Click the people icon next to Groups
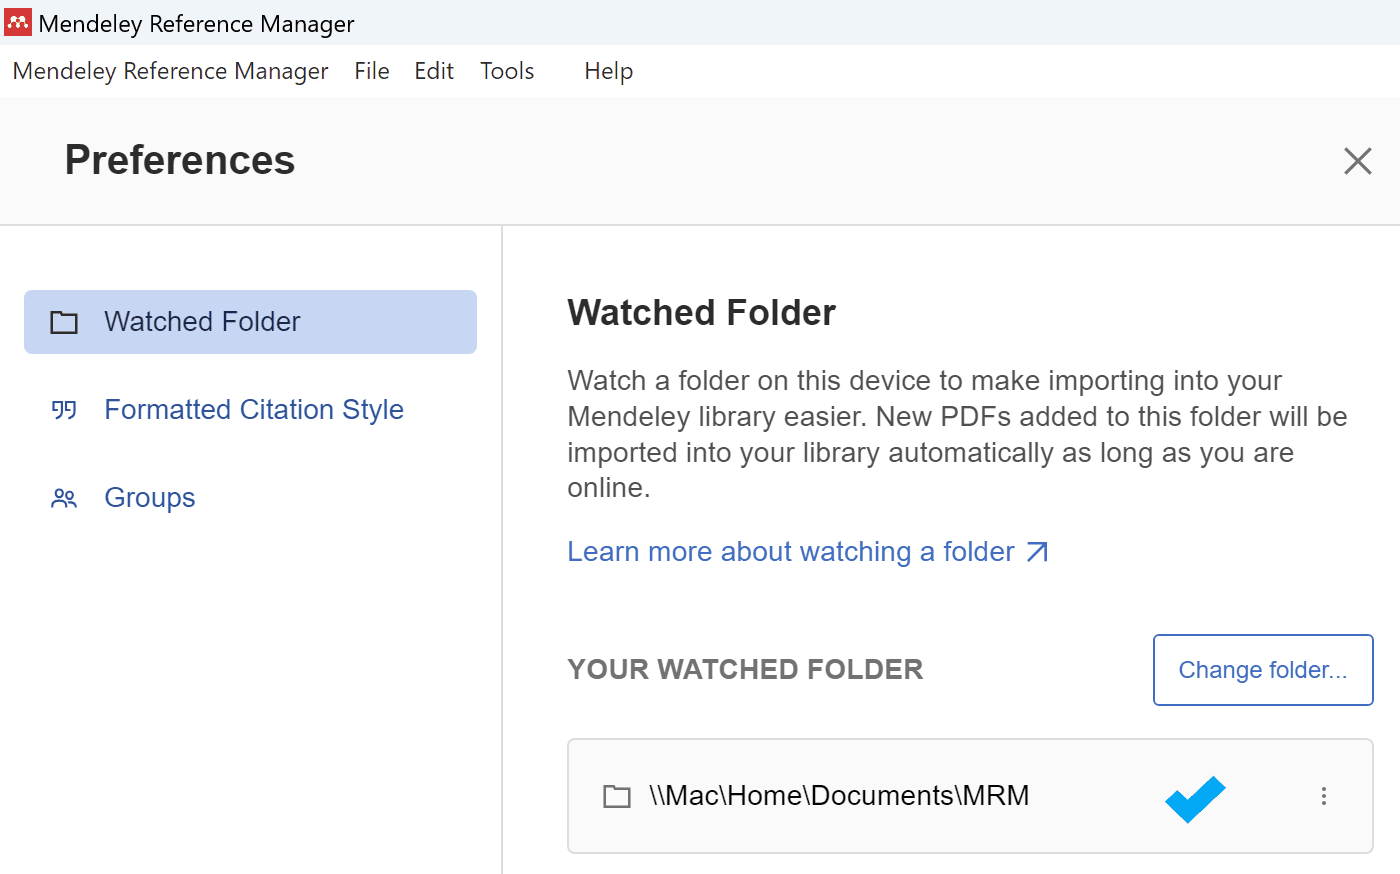 click(64, 498)
